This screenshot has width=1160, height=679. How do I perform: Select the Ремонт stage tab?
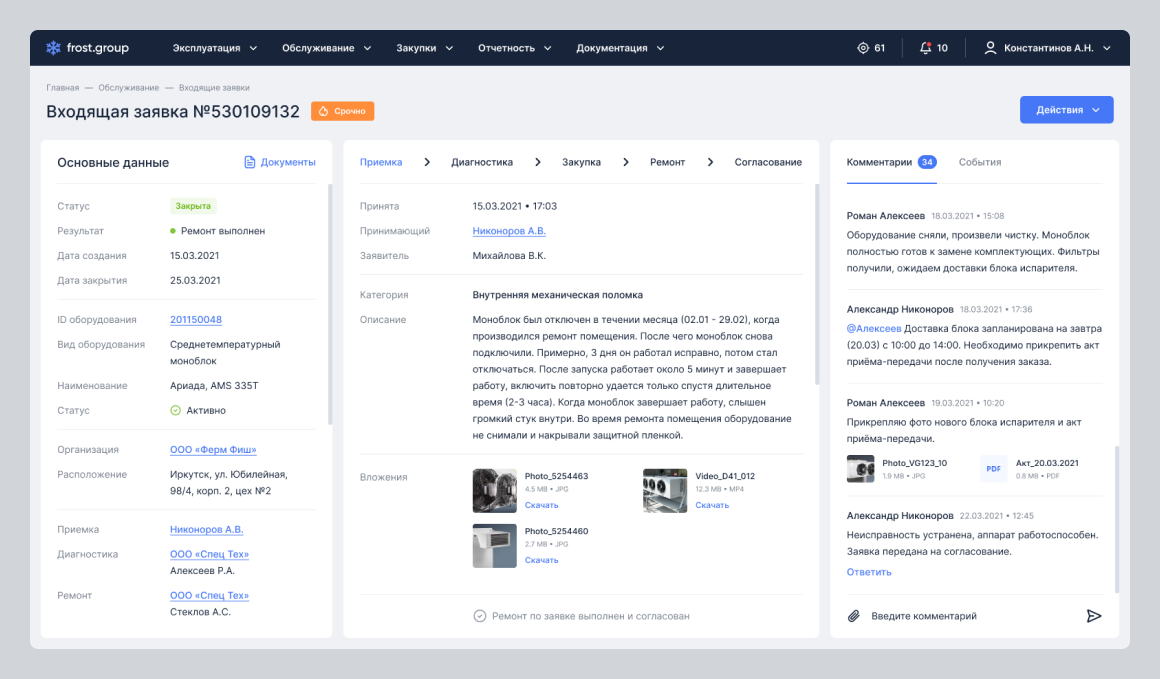tap(667, 162)
